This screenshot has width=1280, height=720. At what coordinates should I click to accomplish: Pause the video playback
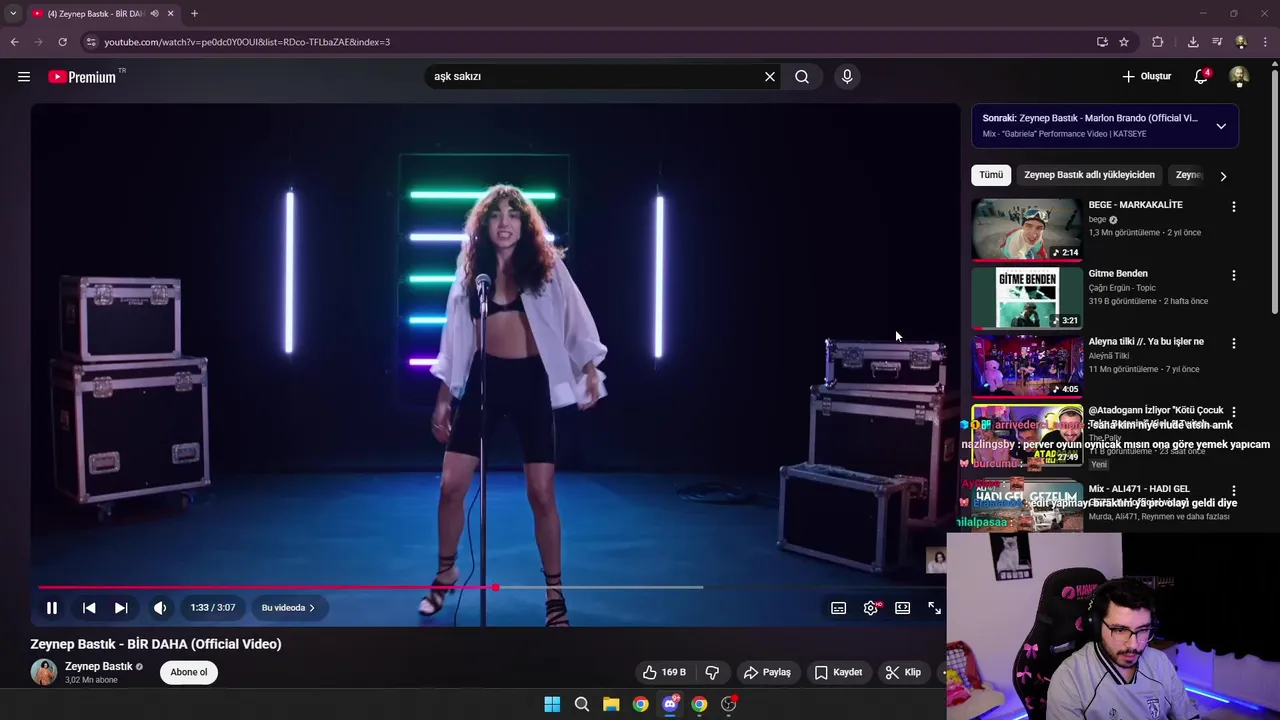tap(52, 607)
